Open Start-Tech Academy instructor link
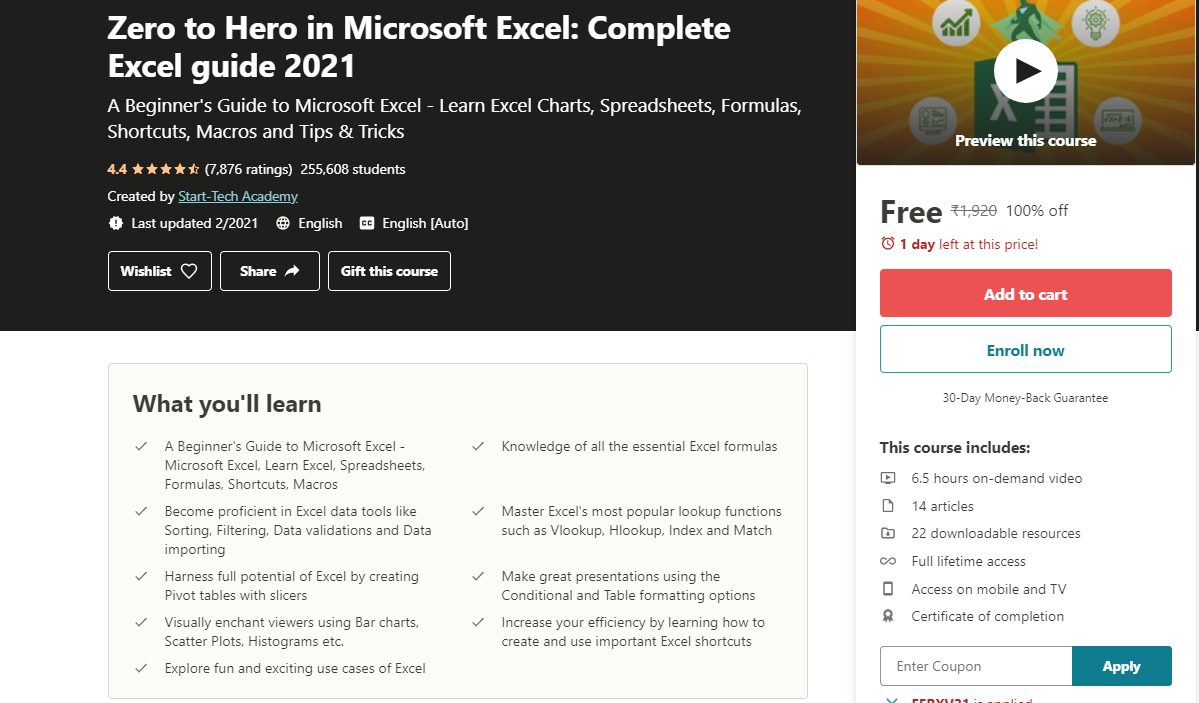The width and height of the screenshot is (1199, 703). [x=238, y=197]
